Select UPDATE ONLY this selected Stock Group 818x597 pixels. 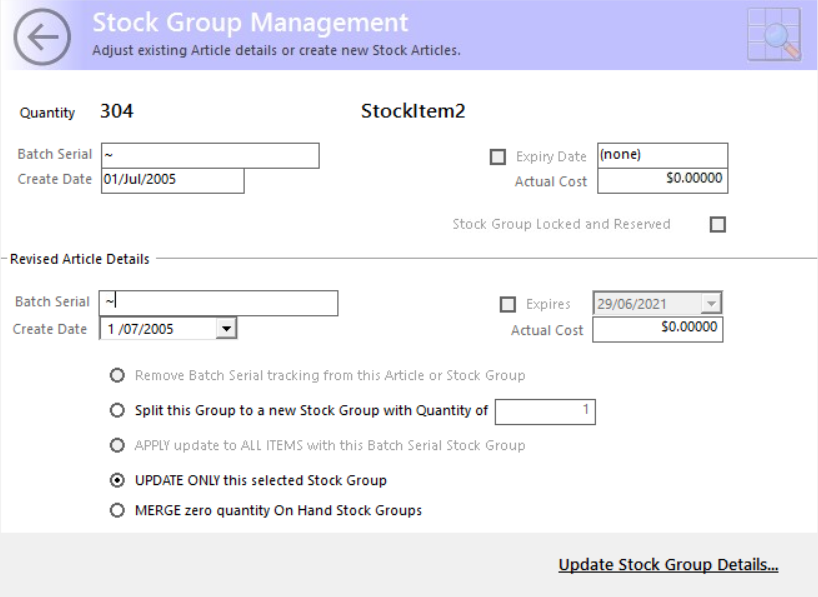(117, 480)
